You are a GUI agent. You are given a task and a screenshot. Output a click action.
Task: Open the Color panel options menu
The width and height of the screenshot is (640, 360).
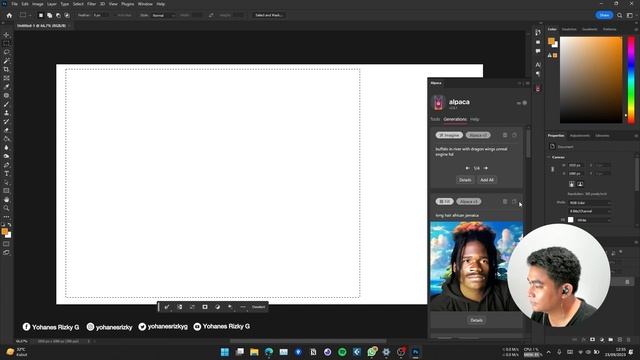point(636,29)
